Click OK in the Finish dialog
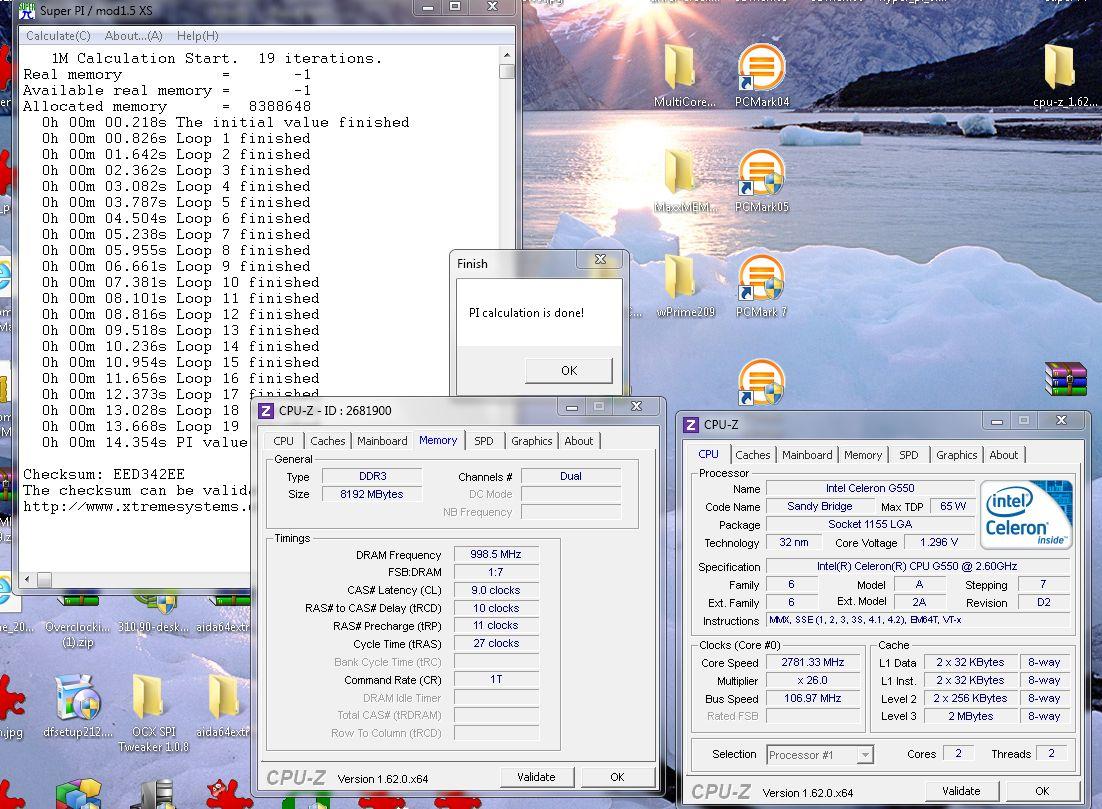Viewport: 1102px width, 809px height. click(569, 370)
